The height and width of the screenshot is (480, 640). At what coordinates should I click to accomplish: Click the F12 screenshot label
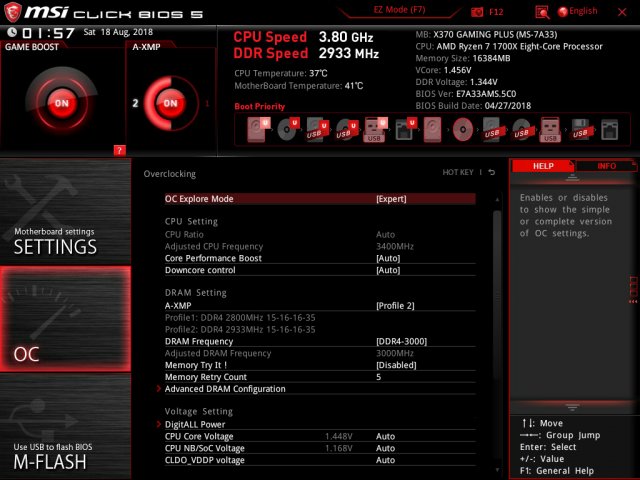[496, 12]
